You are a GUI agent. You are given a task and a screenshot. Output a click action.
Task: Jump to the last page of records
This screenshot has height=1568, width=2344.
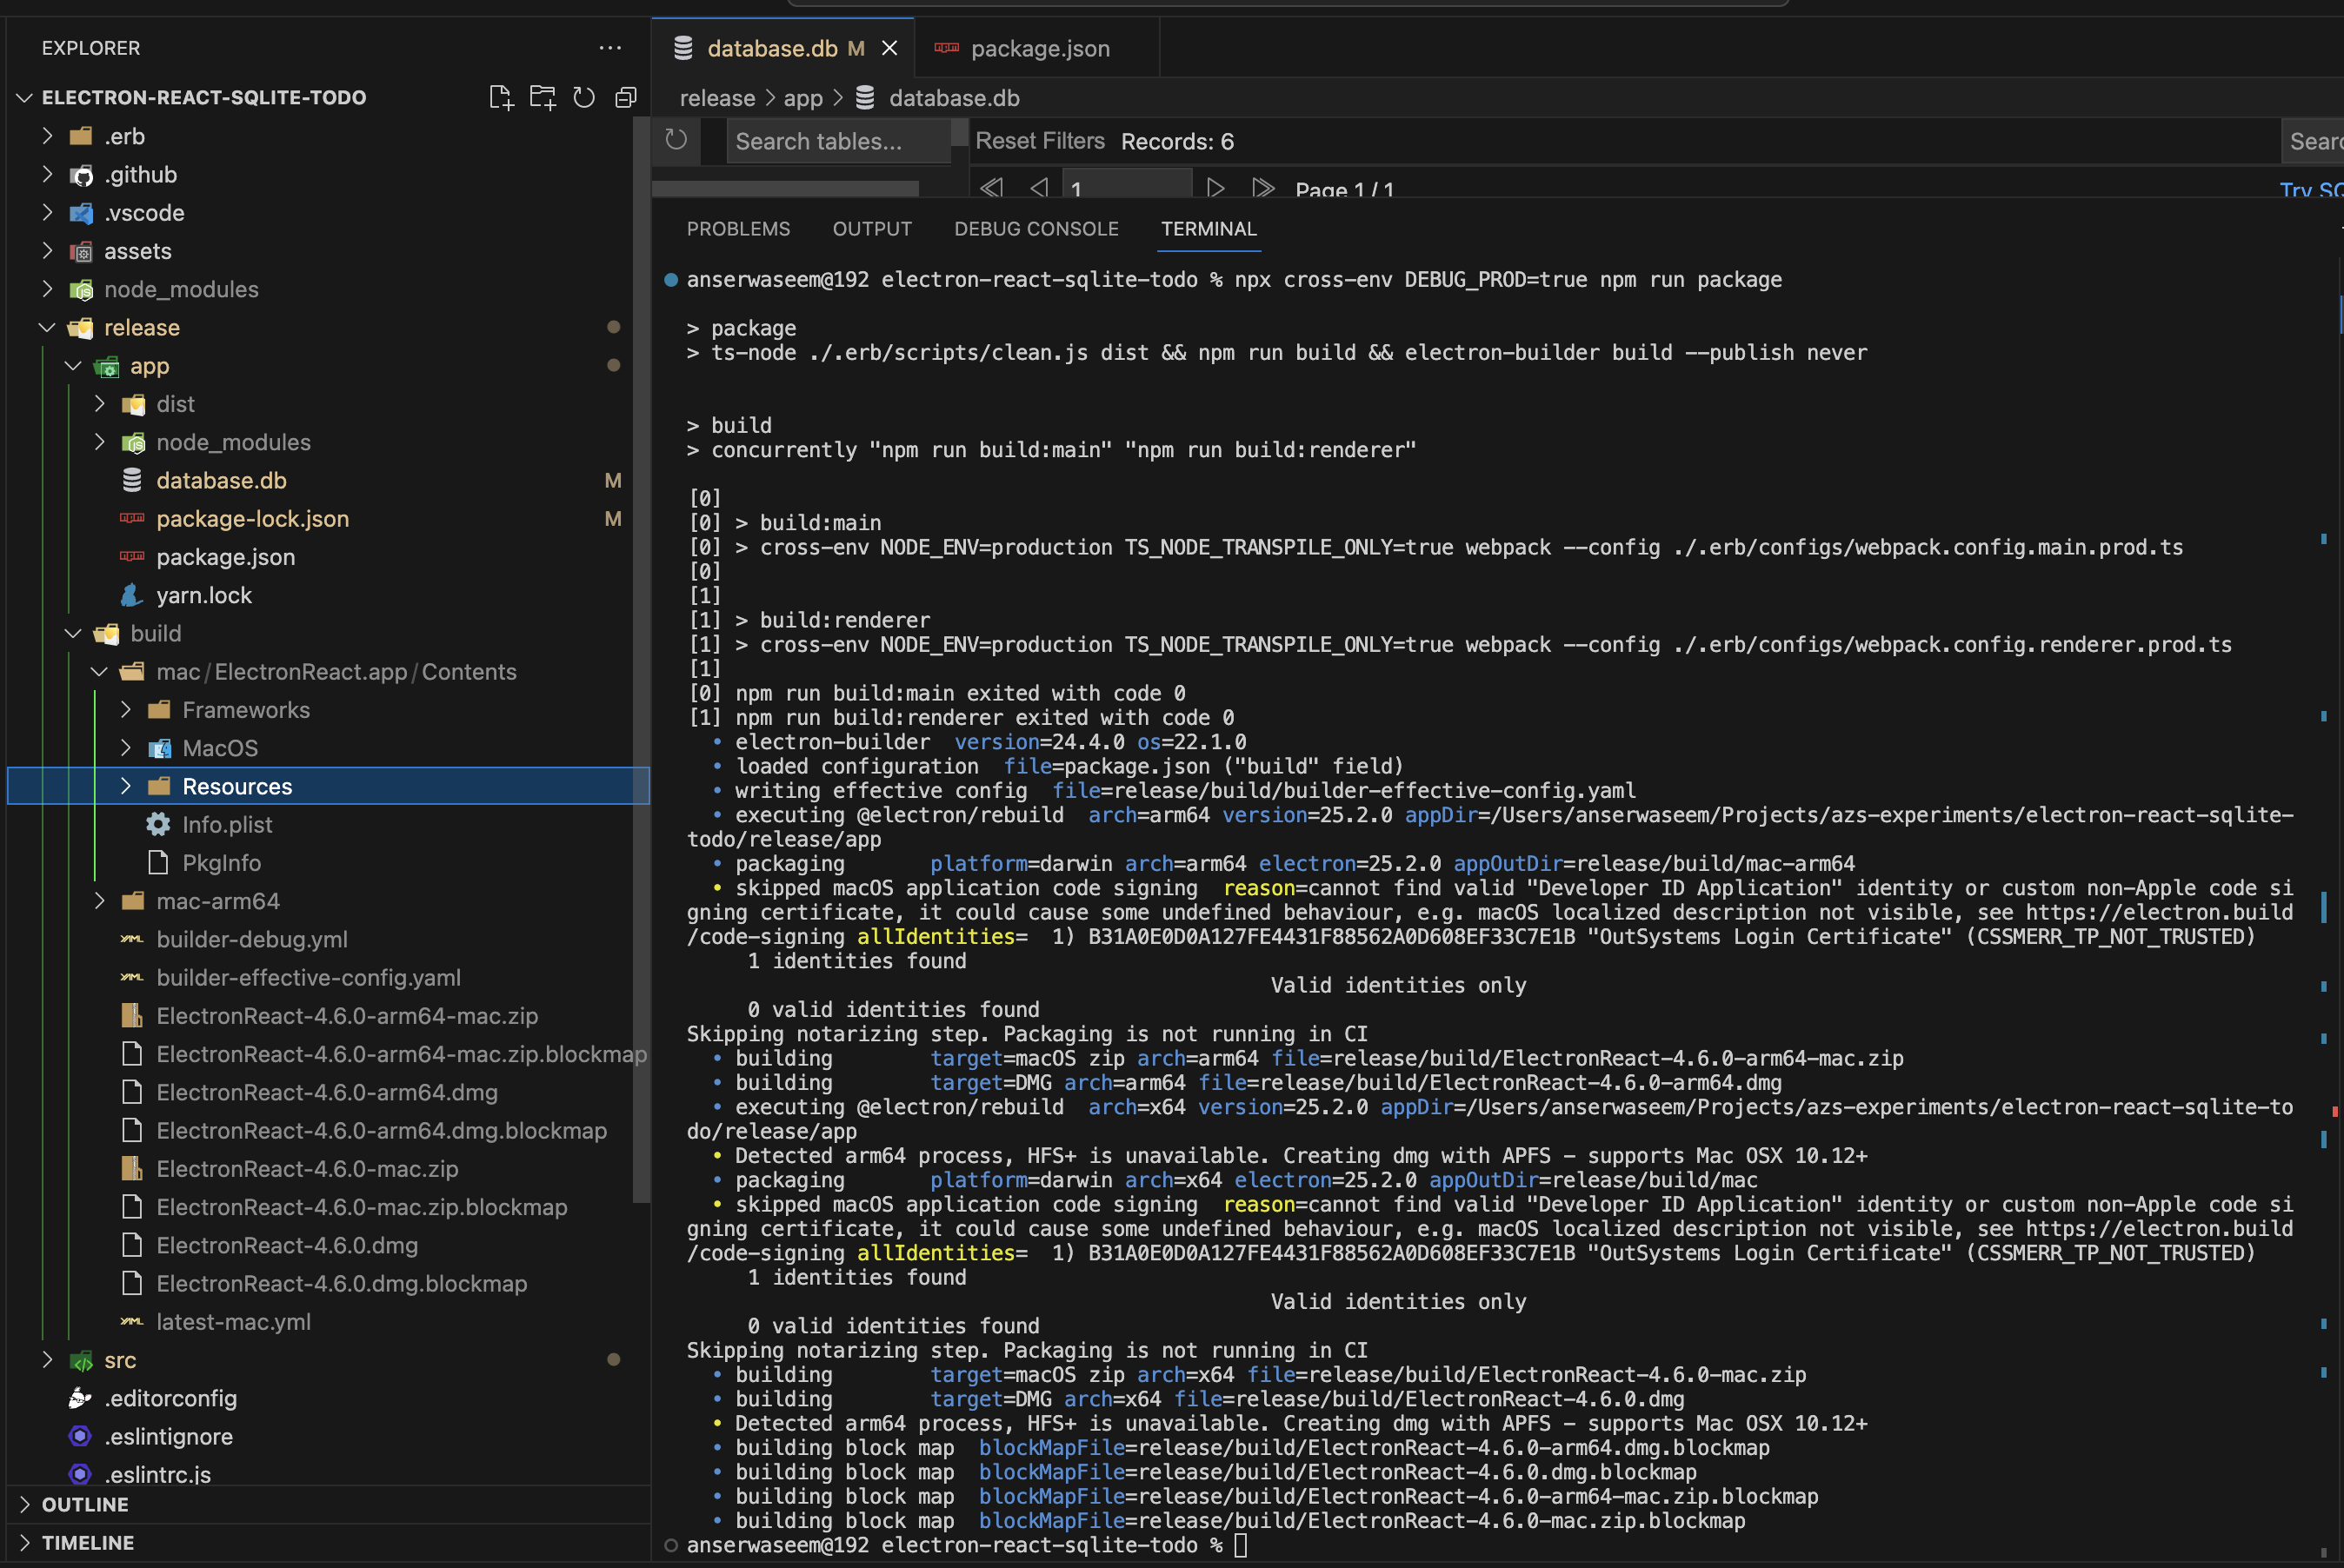1263,188
